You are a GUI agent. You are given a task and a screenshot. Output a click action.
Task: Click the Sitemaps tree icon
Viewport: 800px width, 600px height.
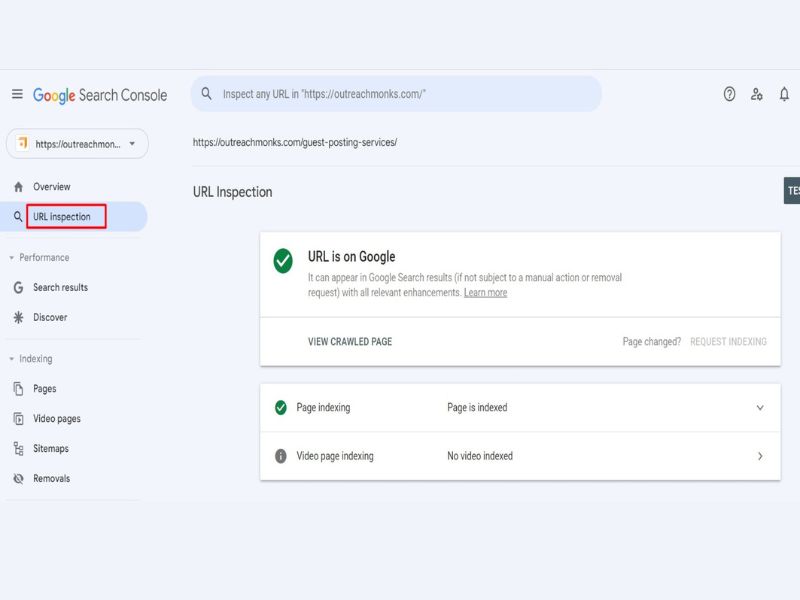pyautogui.click(x=18, y=448)
